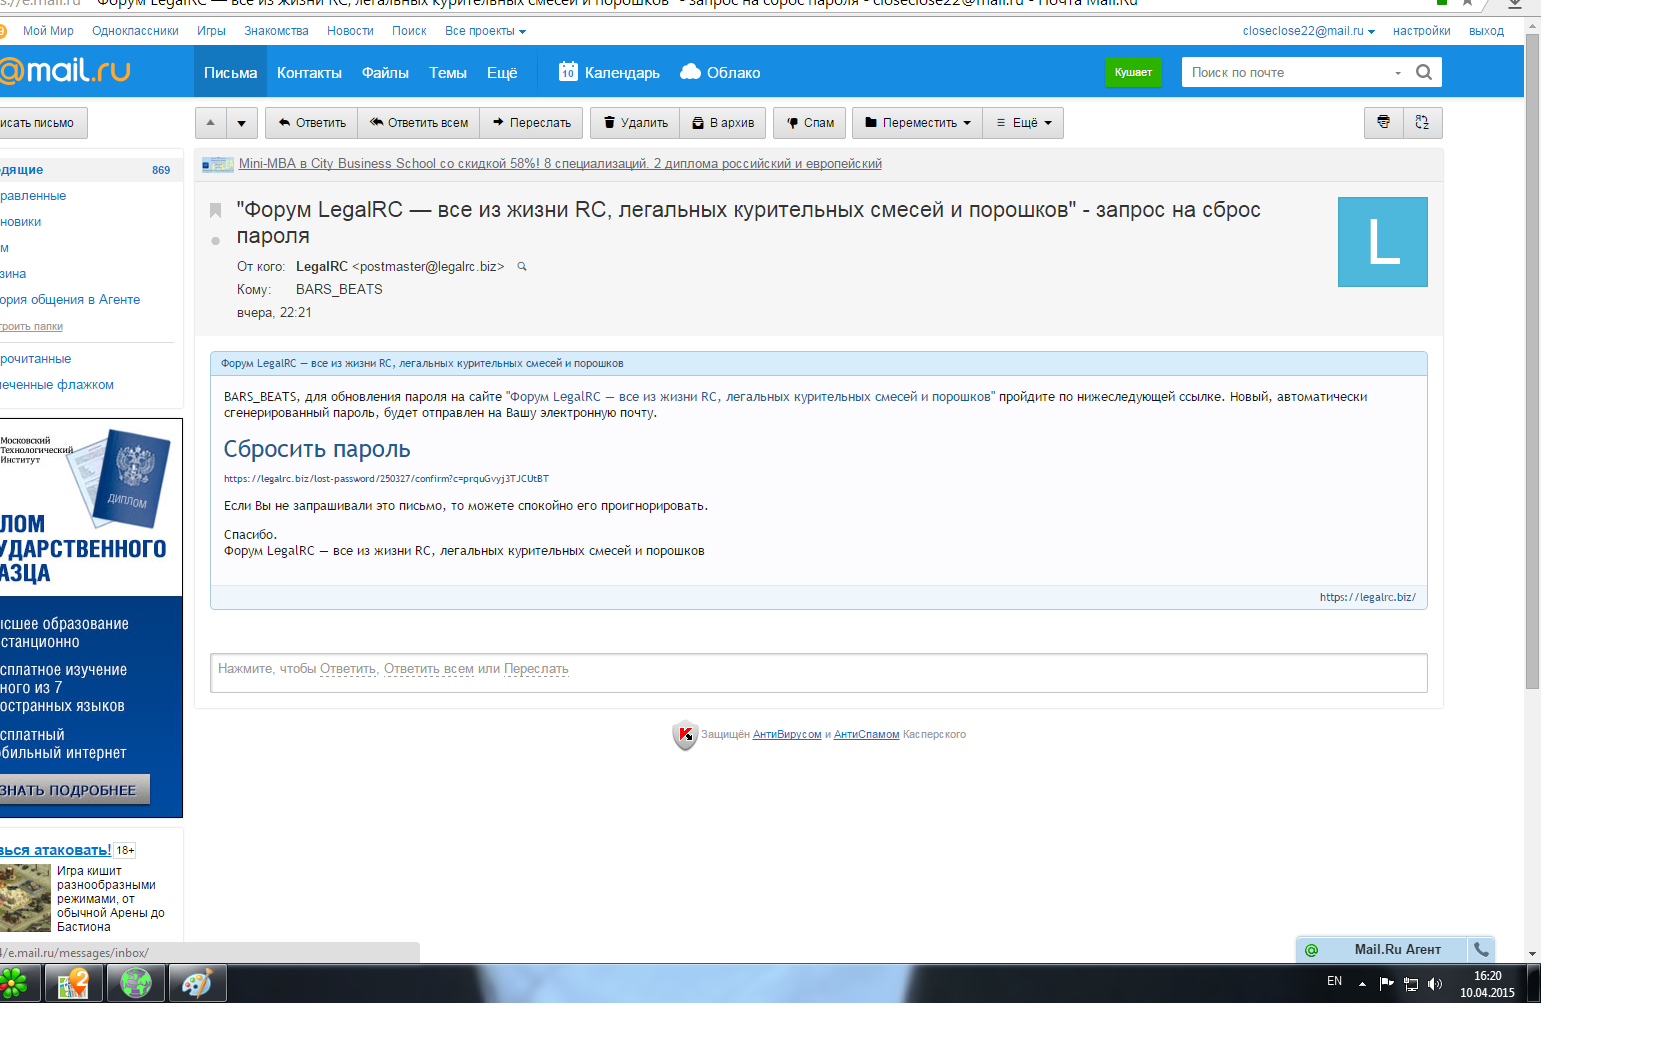
Task: Click the Mini-MBA advertisement link
Action: [560, 164]
